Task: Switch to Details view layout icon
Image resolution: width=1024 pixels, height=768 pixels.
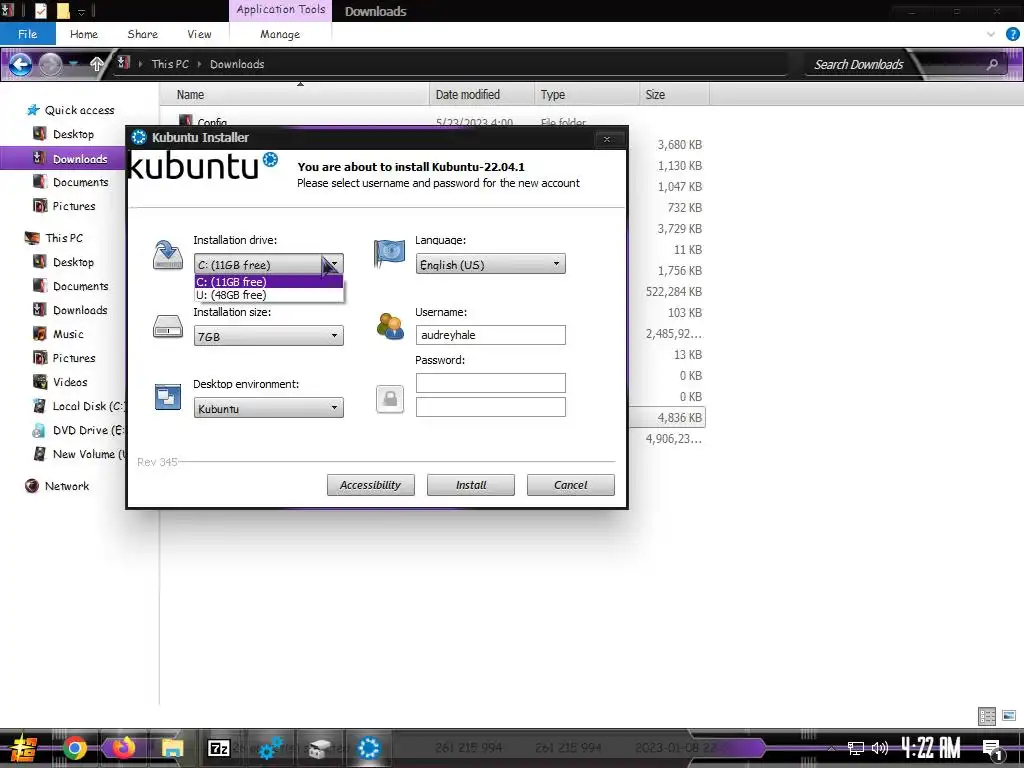Action: pos(987,716)
